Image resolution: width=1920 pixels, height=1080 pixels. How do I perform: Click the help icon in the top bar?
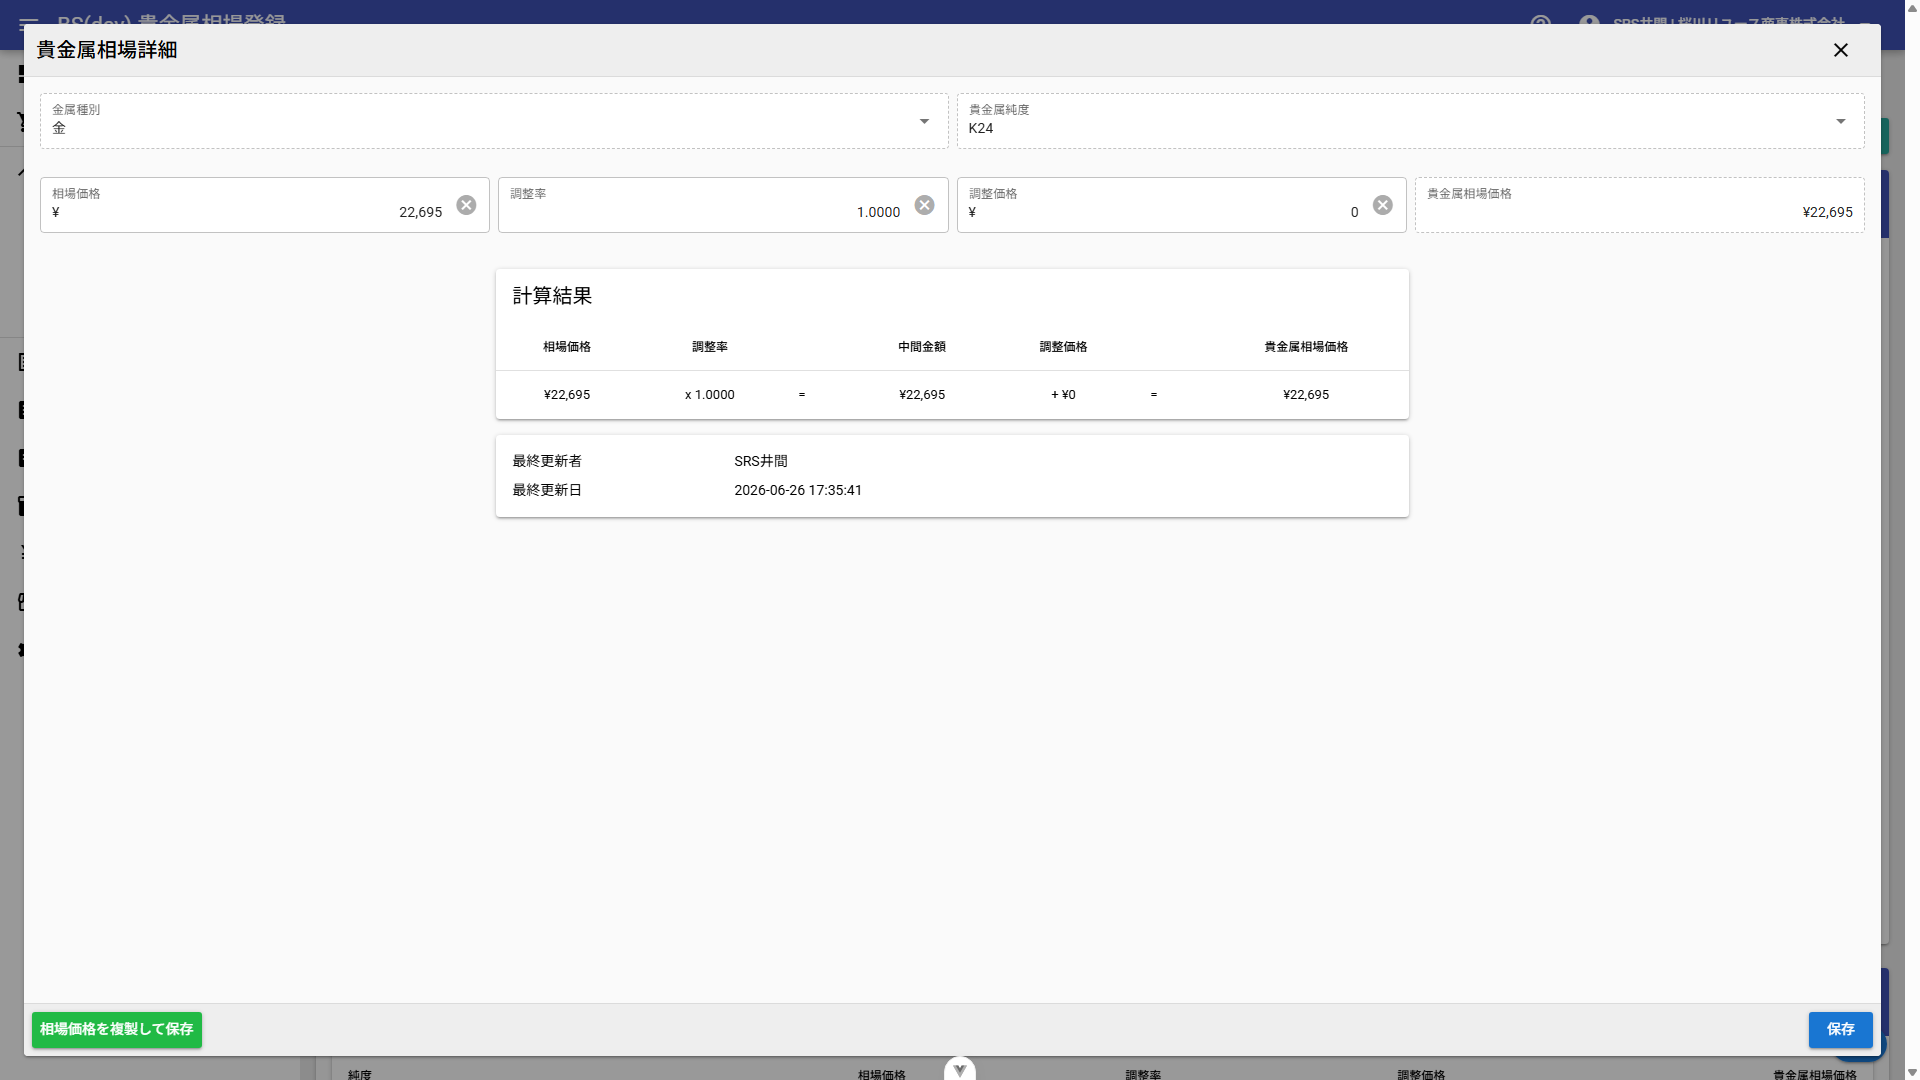pos(1541,20)
